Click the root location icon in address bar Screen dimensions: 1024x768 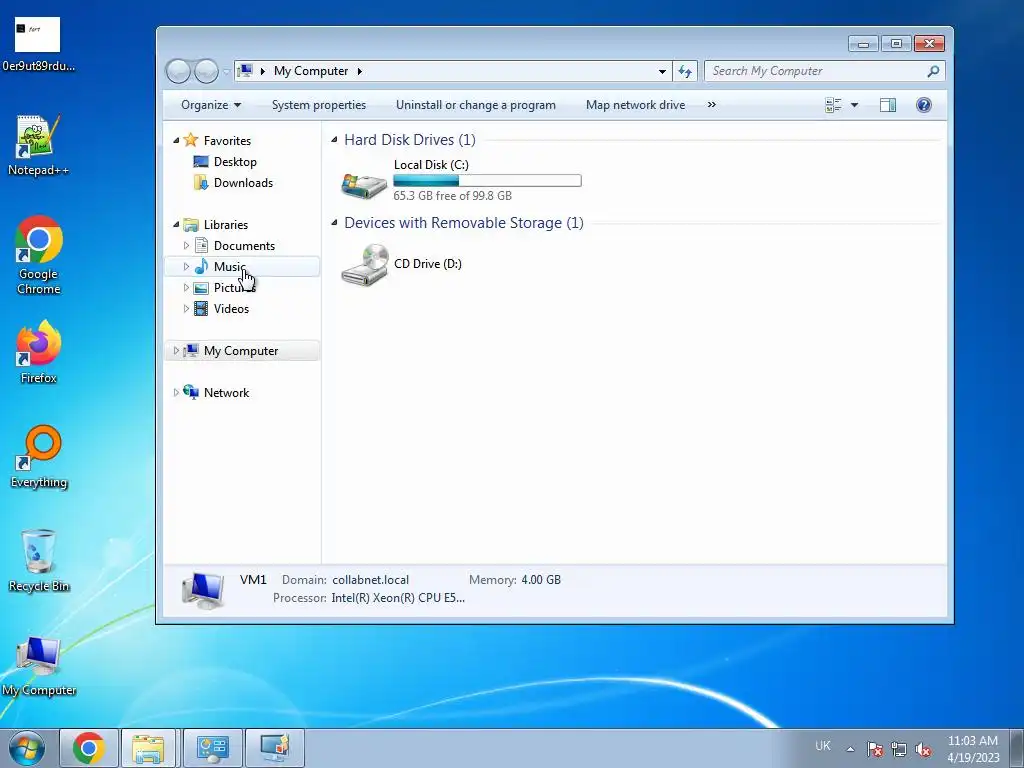click(x=244, y=71)
